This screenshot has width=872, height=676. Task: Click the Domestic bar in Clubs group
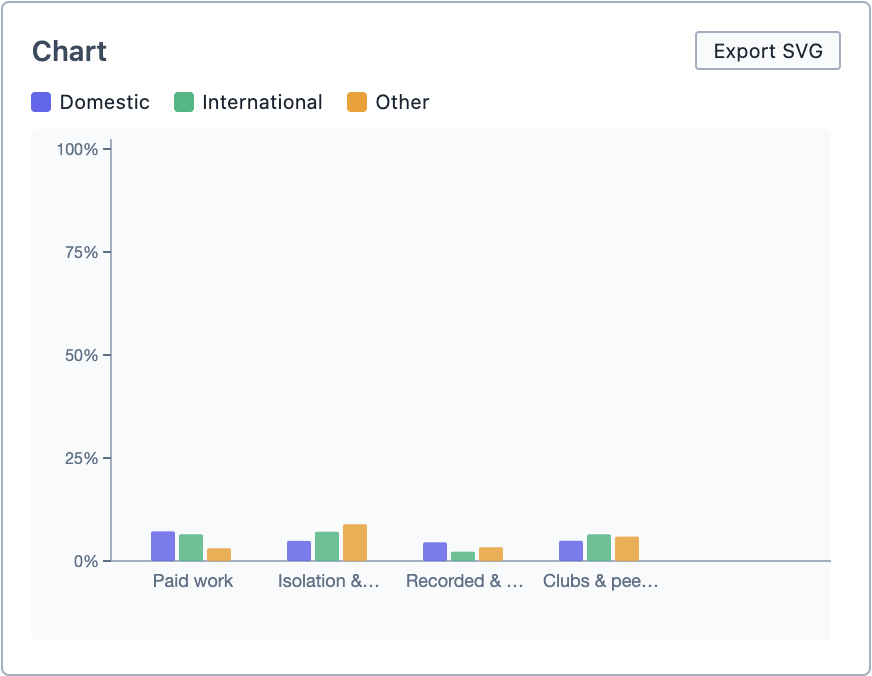[571, 551]
